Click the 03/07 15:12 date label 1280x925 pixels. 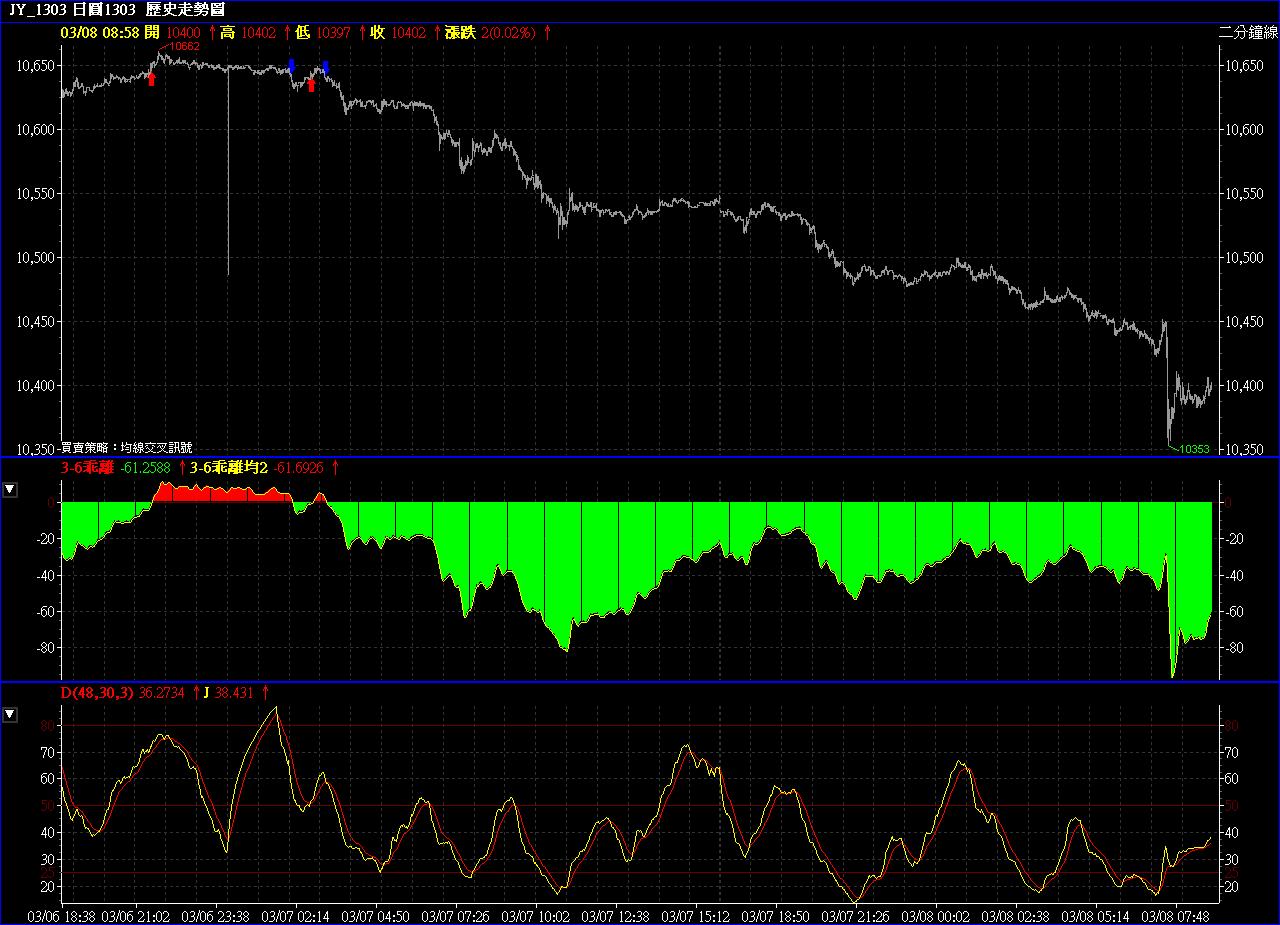click(x=695, y=916)
